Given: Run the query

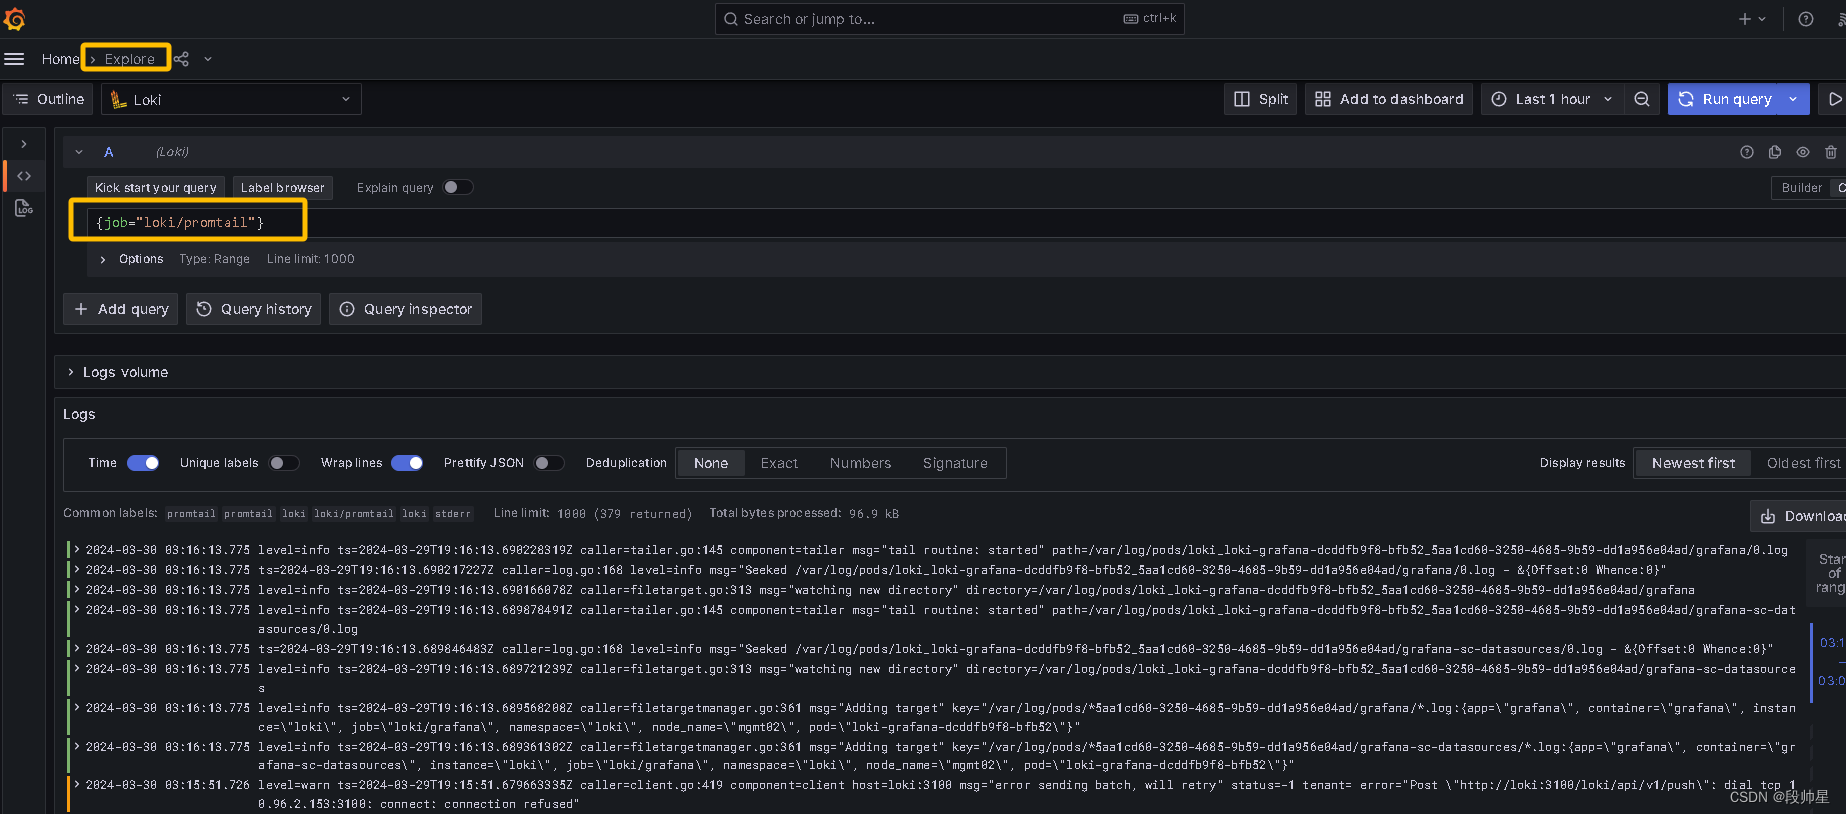Looking at the screenshot, I should pyautogui.click(x=1725, y=99).
